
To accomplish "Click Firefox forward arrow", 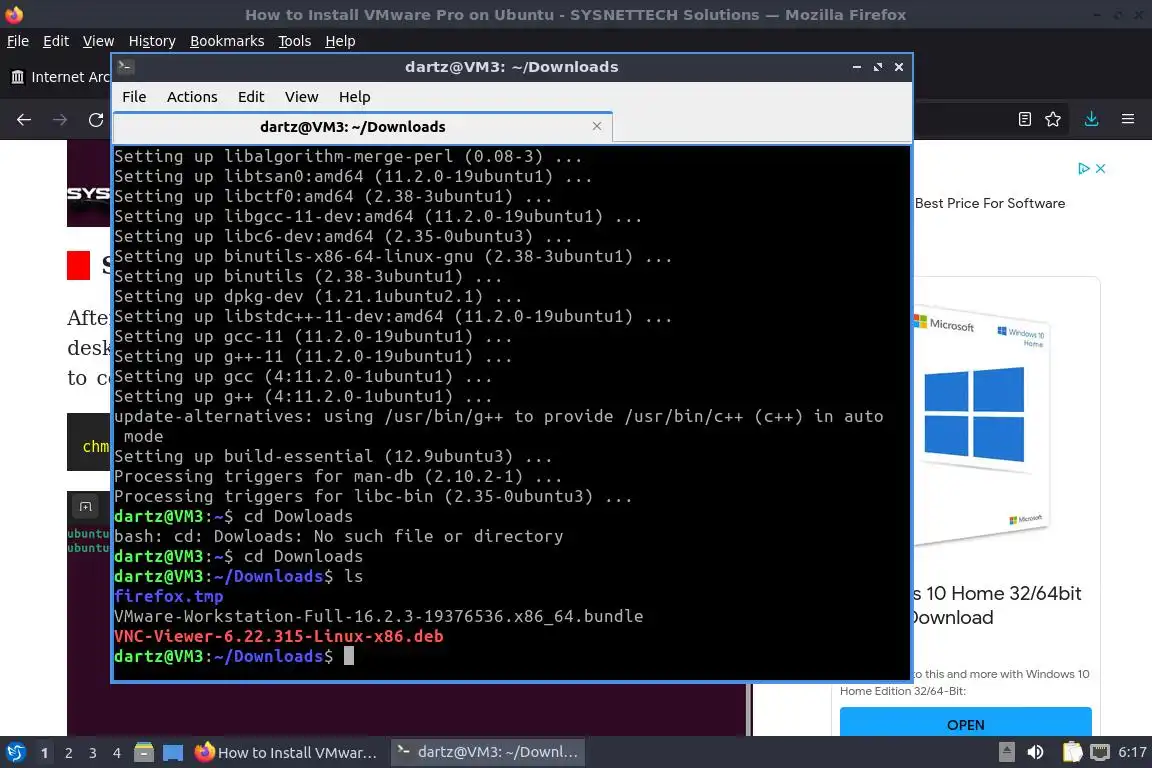I will (60, 120).
